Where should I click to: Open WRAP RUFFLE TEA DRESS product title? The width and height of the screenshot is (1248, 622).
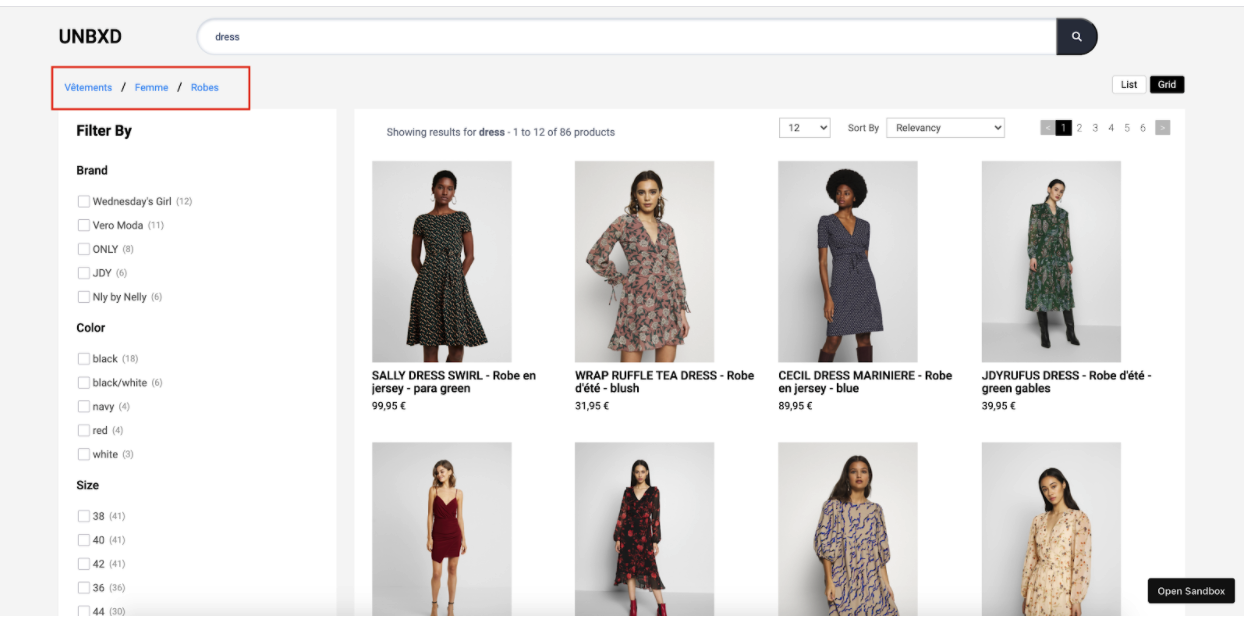click(x=664, y=382)
